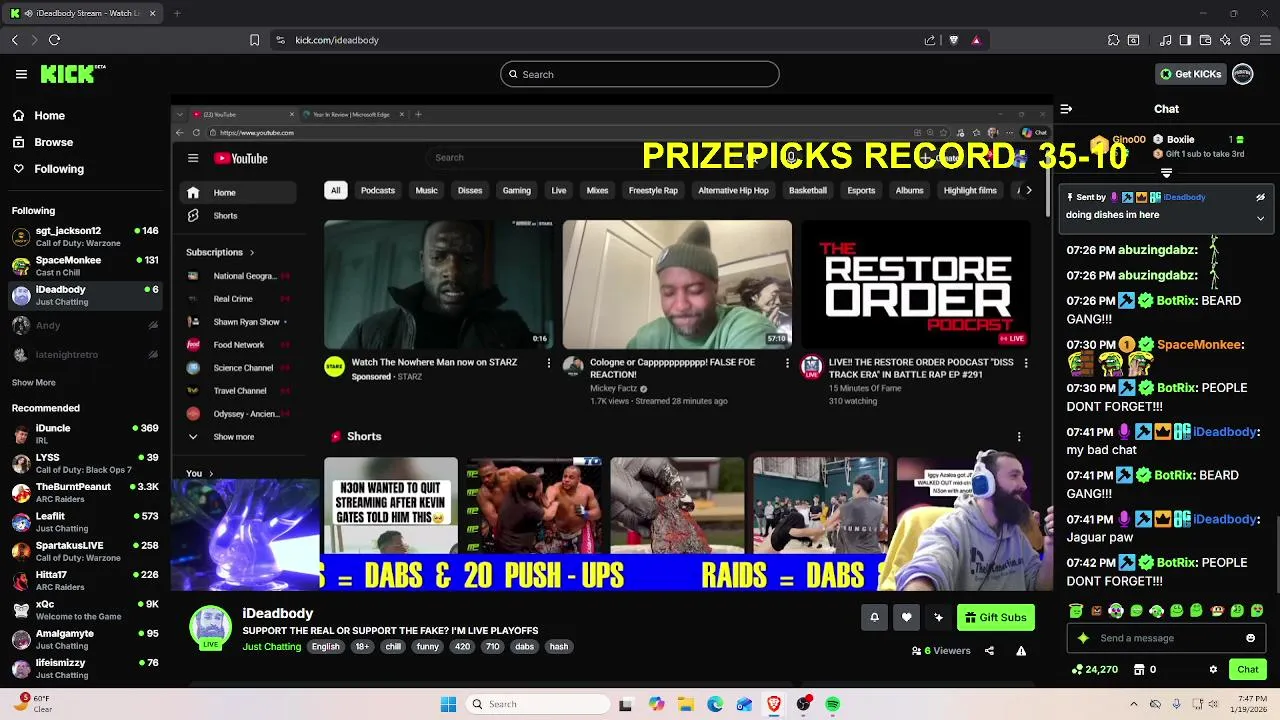Show hidden system tray icons
Viewport: 1280px width, 720px height.
tap(1133, 704)
